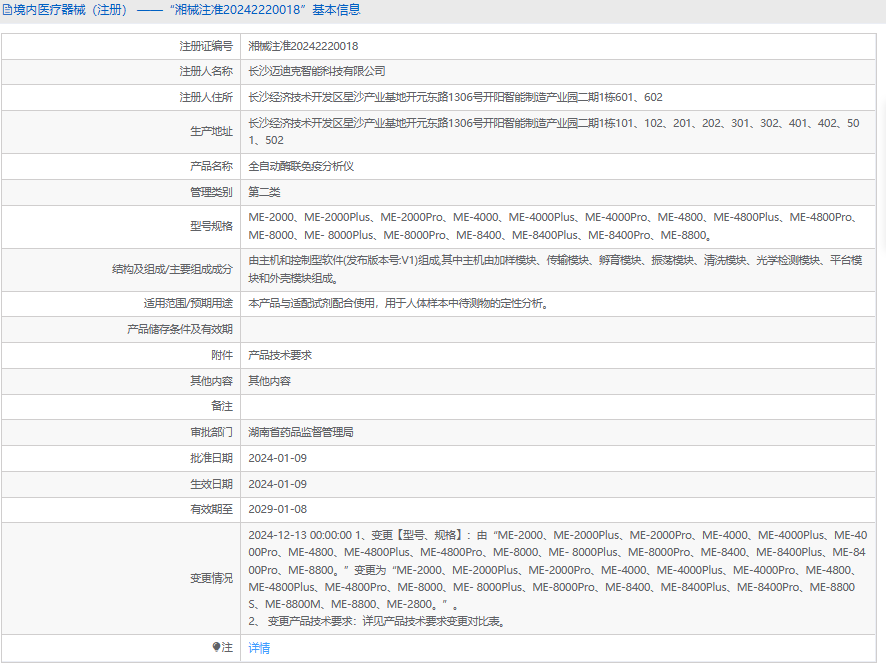Image resolution: width=886 pixels, height=668 pixels.
Task: Open the 产品技术要求 attachment
Action: click(x=280, y=355)
